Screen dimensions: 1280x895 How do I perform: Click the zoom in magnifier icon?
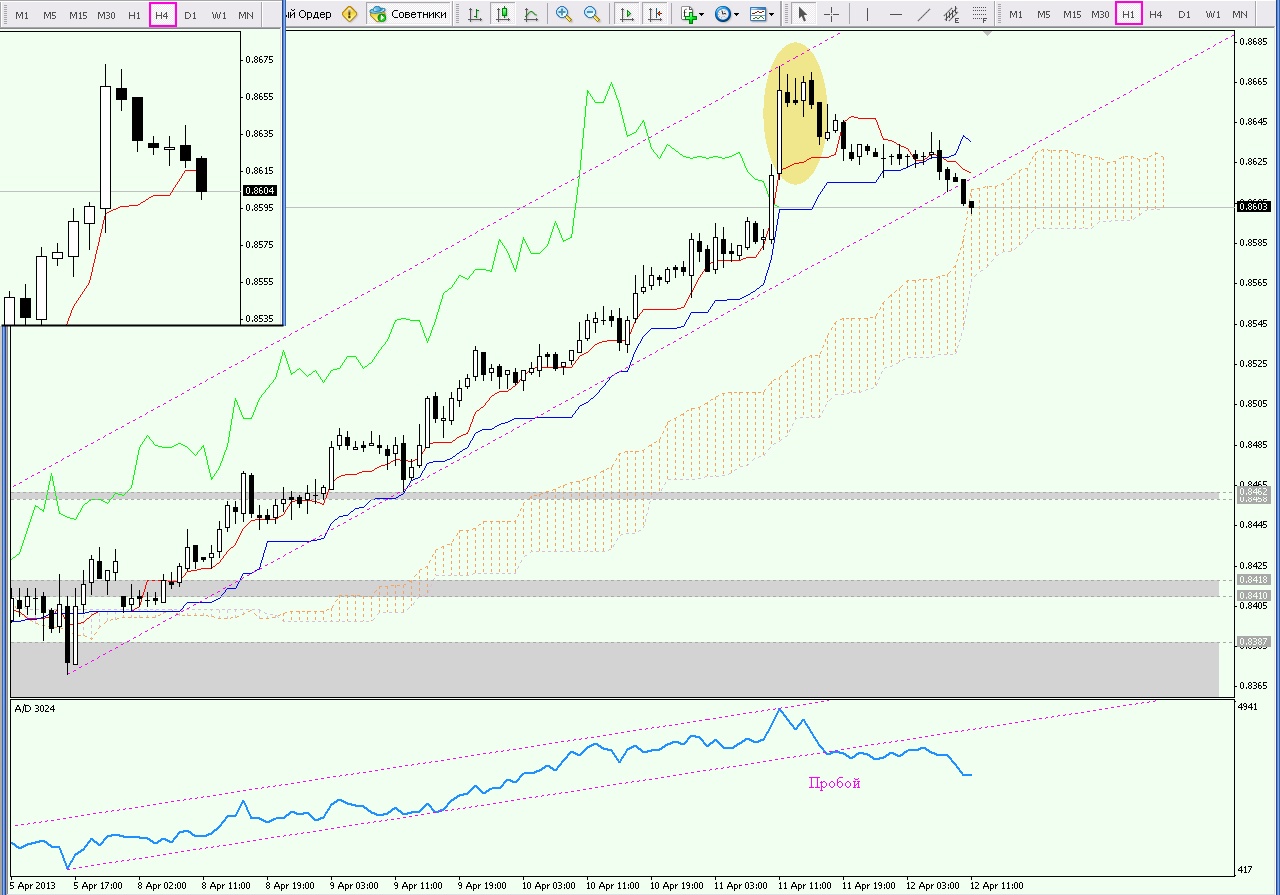click(564, 14)
